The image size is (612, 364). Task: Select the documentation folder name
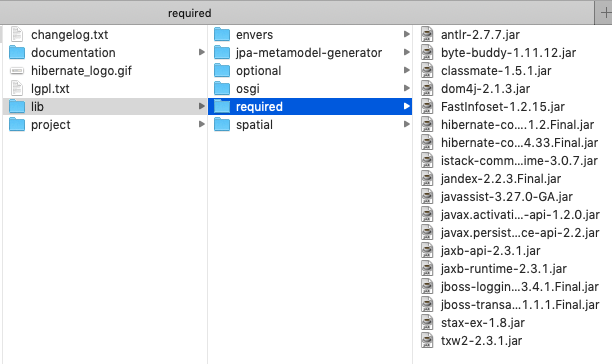73,53
